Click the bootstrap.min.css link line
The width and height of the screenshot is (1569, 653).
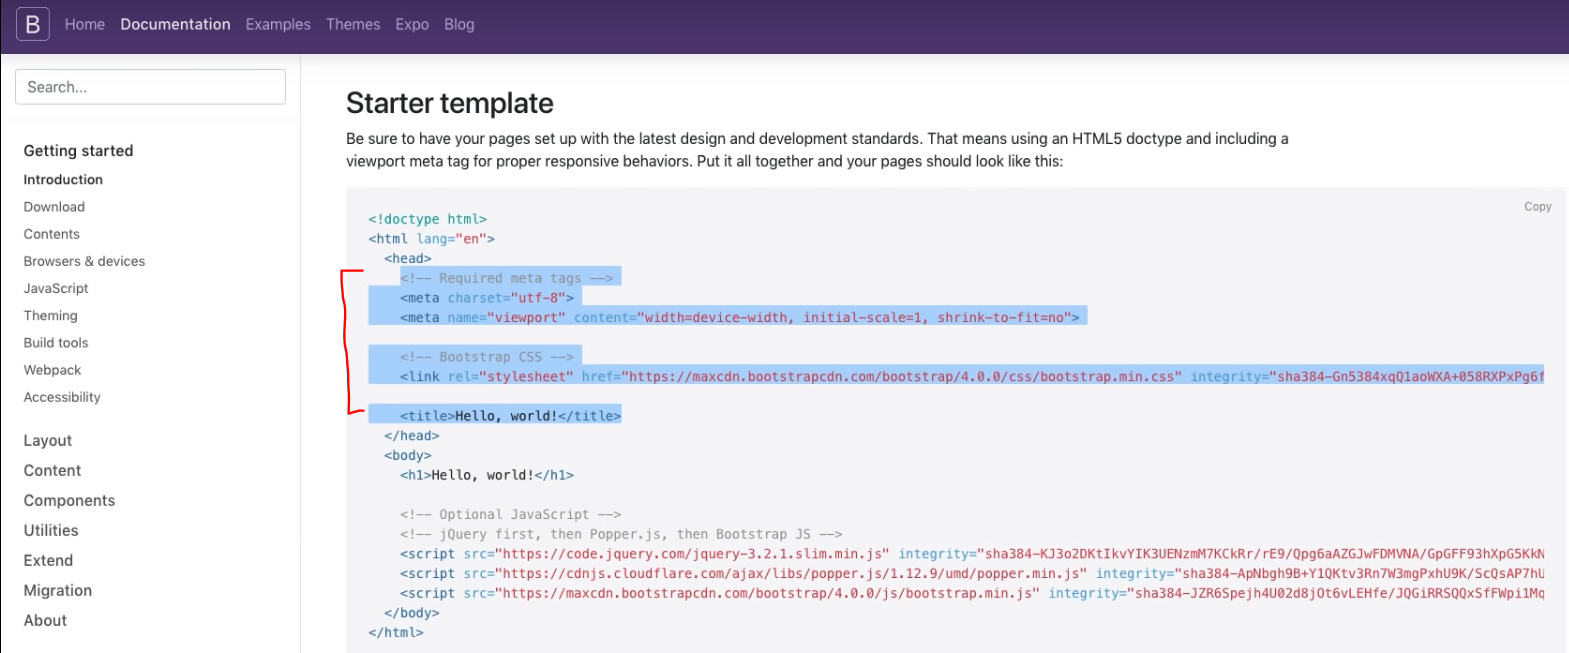pos(972,377)
